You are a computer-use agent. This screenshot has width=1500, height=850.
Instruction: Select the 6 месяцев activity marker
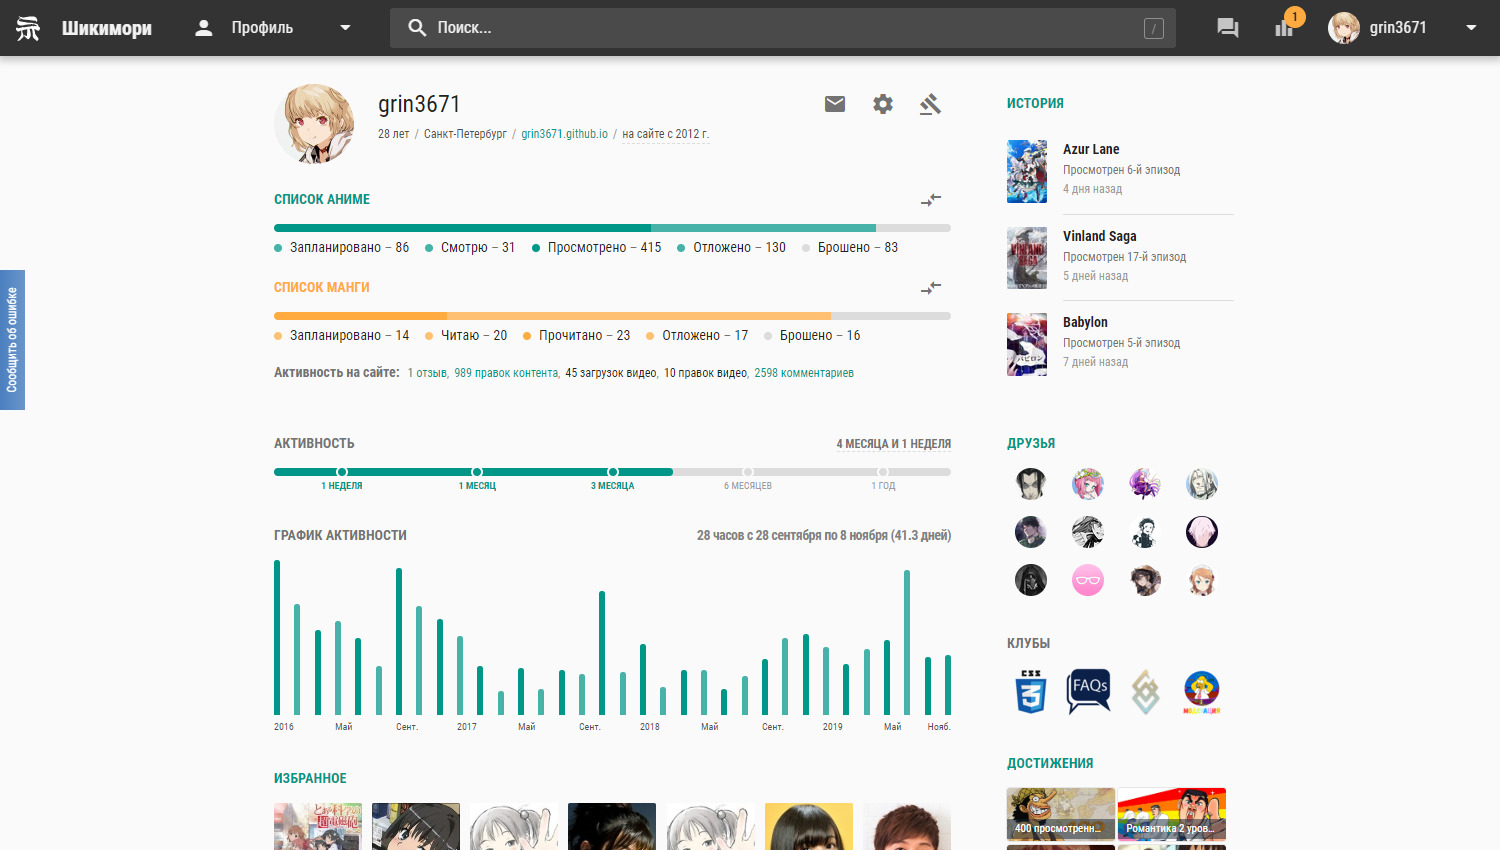tap(748, 472)
